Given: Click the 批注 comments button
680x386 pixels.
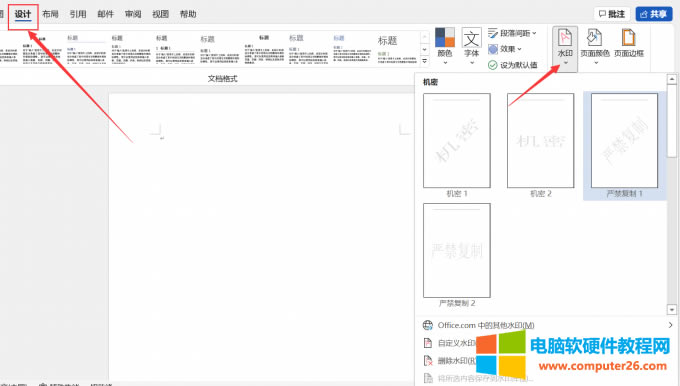Looking at the screenshot, I should pyautogui.click(x=611, y=14).
